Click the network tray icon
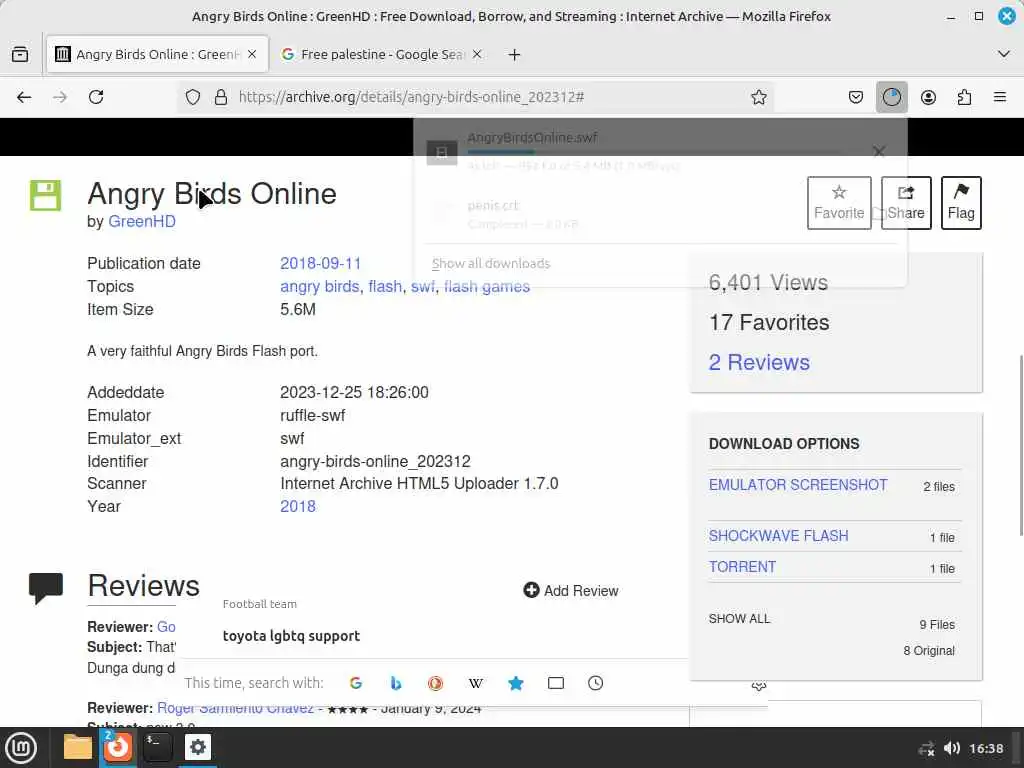The image size is (1024, 768). coord(926,748)
